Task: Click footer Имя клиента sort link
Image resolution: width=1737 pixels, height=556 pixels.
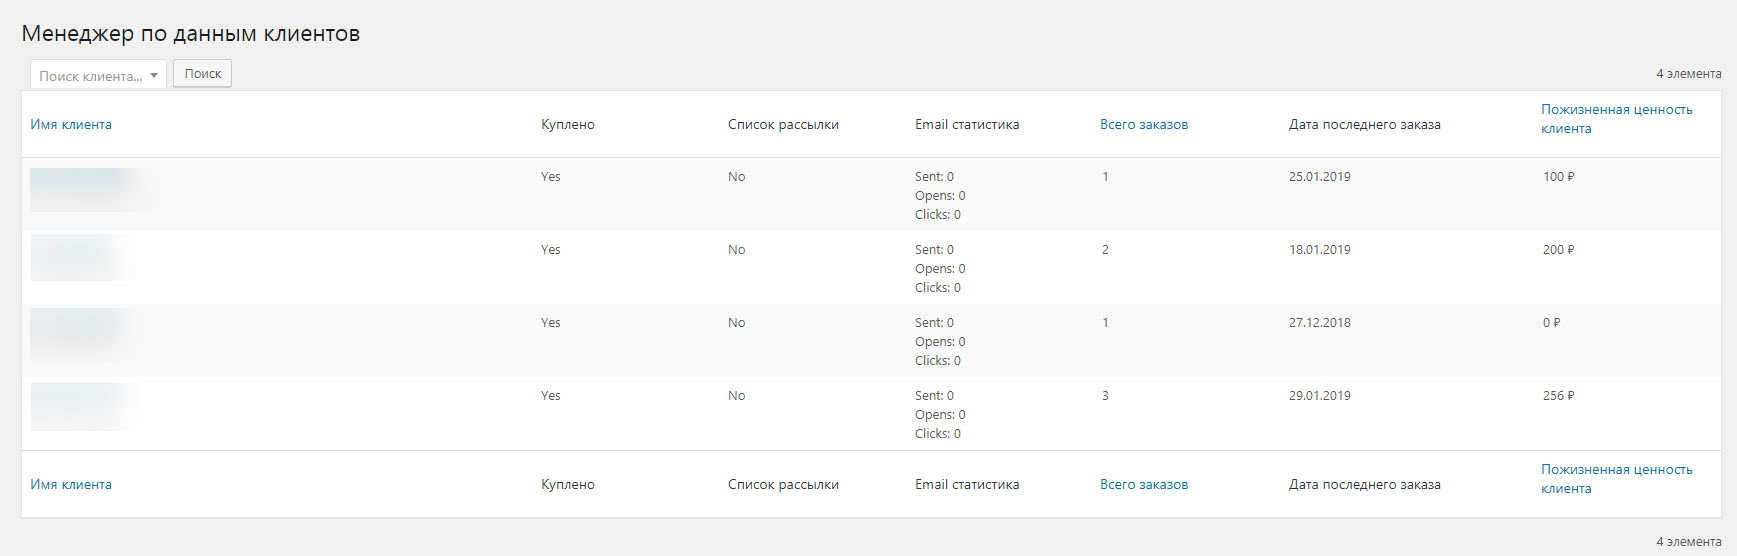Action: tap(71, 485)
